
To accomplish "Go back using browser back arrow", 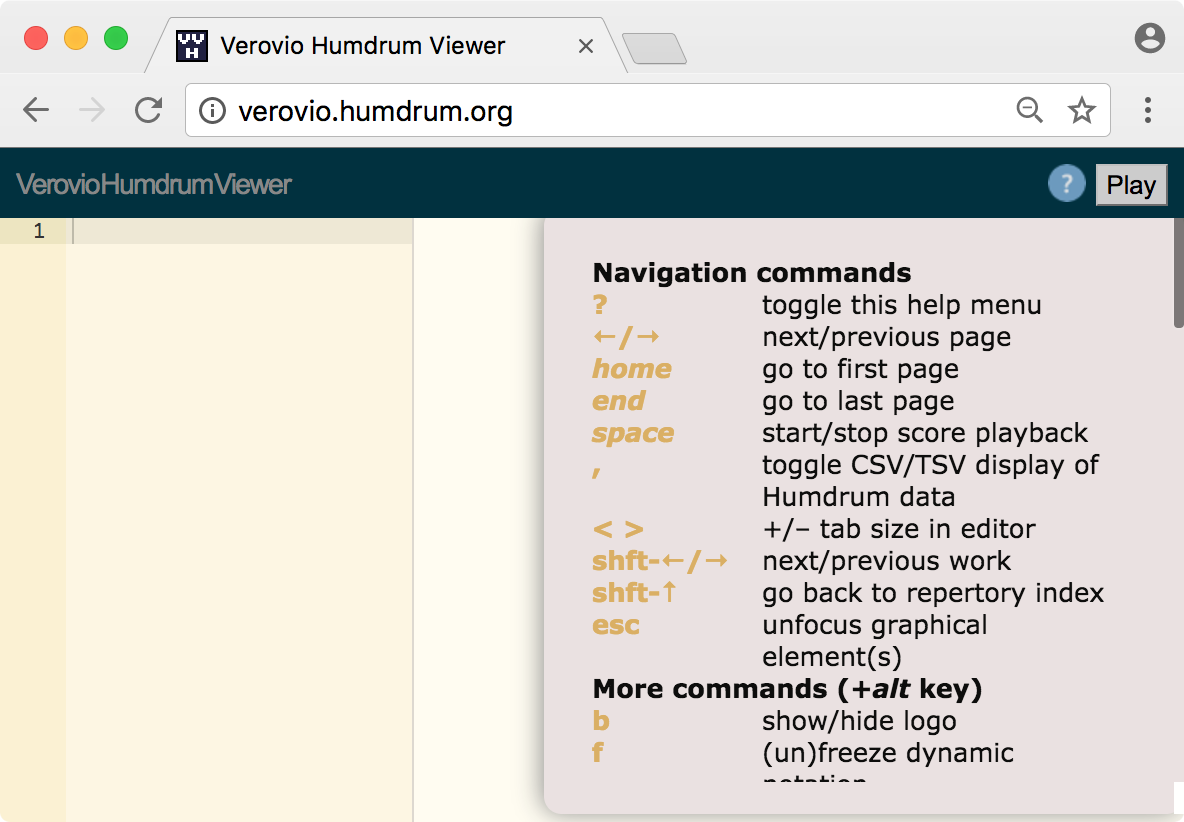I will (36, 110).
